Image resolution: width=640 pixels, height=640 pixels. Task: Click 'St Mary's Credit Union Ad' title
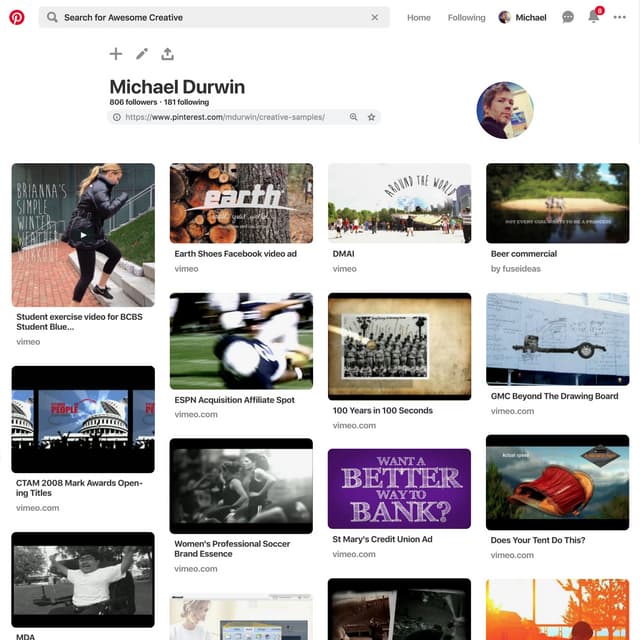click(382, 539)
